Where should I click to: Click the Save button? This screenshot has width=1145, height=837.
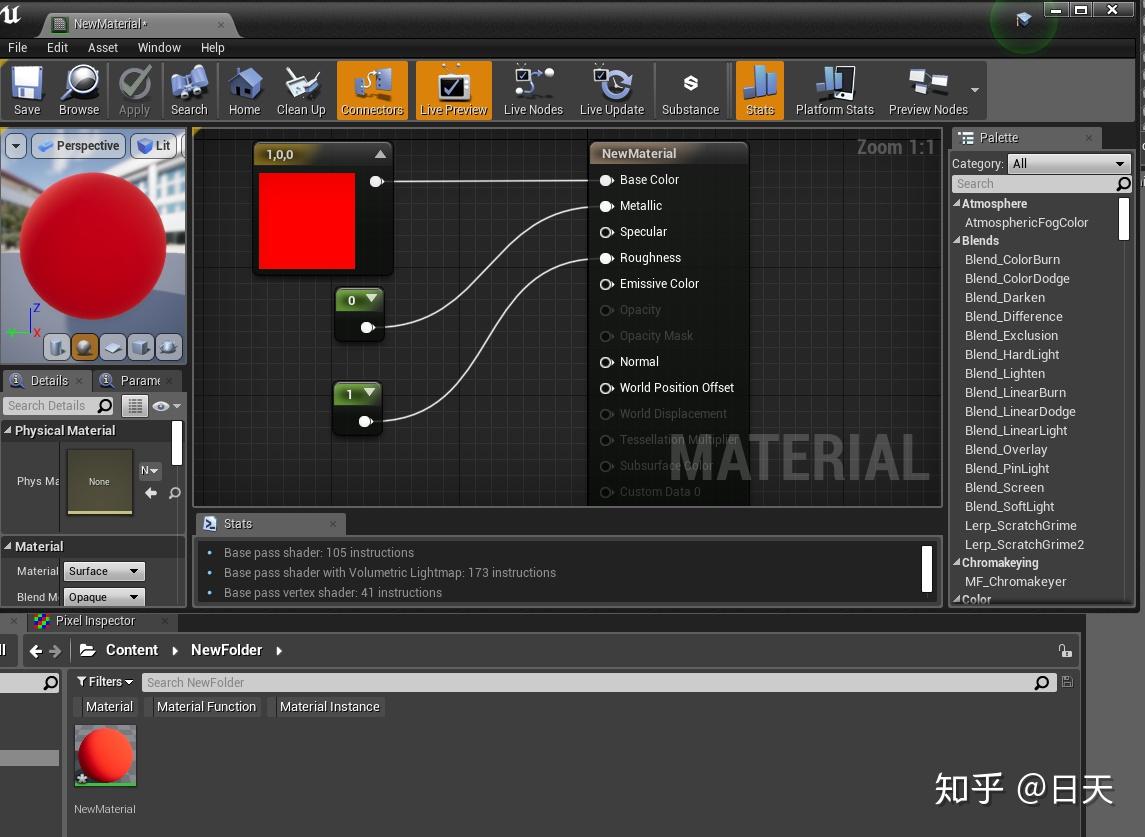[x=27, y=90]
